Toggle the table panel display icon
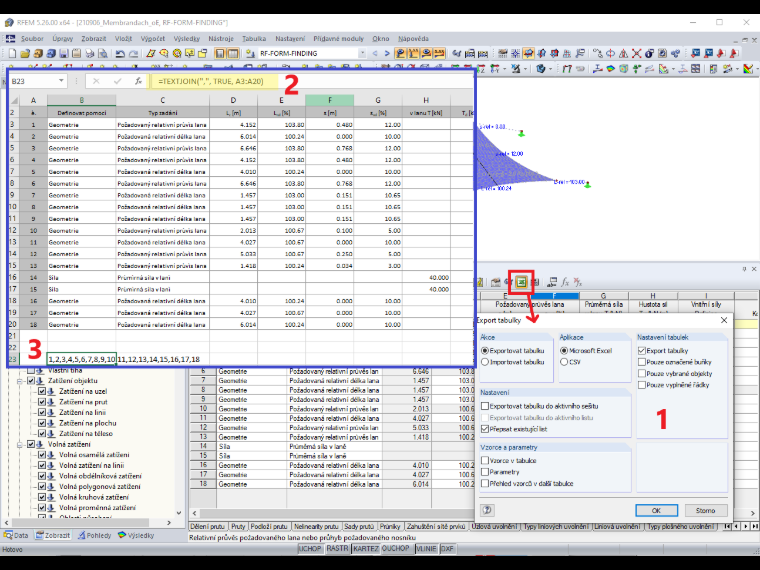This screenshot has width=760, height=570. 233,53
